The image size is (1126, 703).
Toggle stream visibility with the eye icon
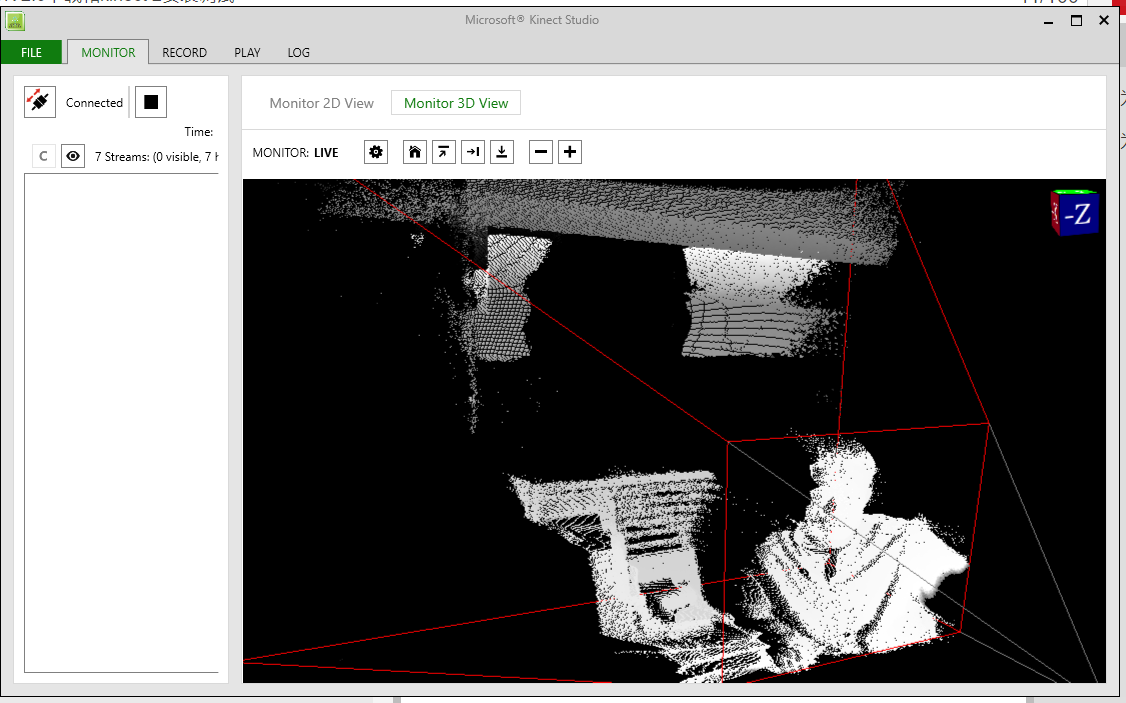(72, 156)
